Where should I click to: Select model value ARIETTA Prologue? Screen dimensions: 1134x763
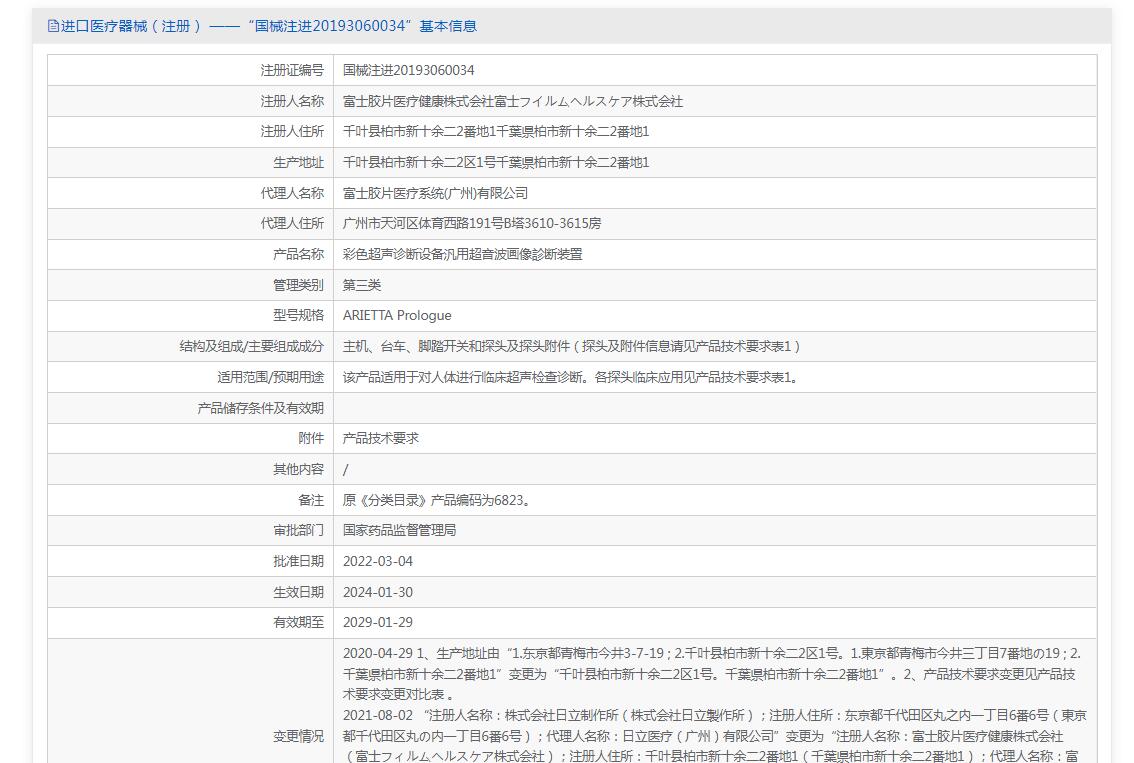pyautogui.click(x=397, y=315)
